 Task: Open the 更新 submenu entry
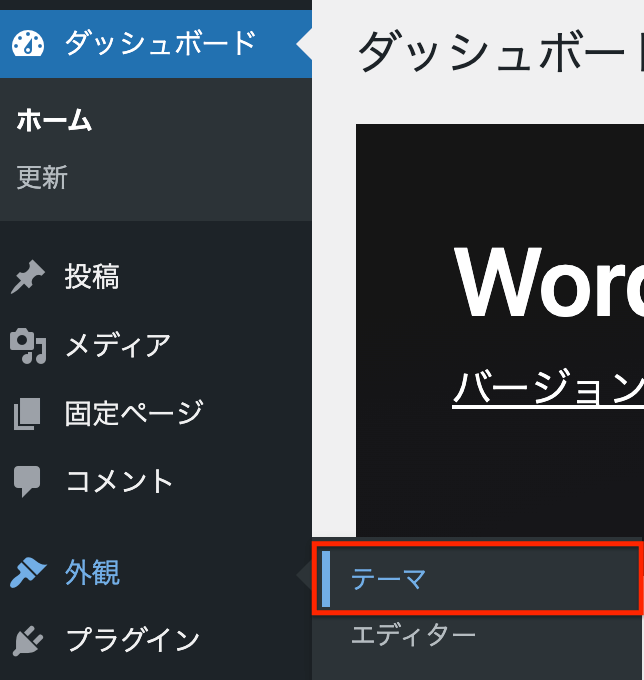42,177
